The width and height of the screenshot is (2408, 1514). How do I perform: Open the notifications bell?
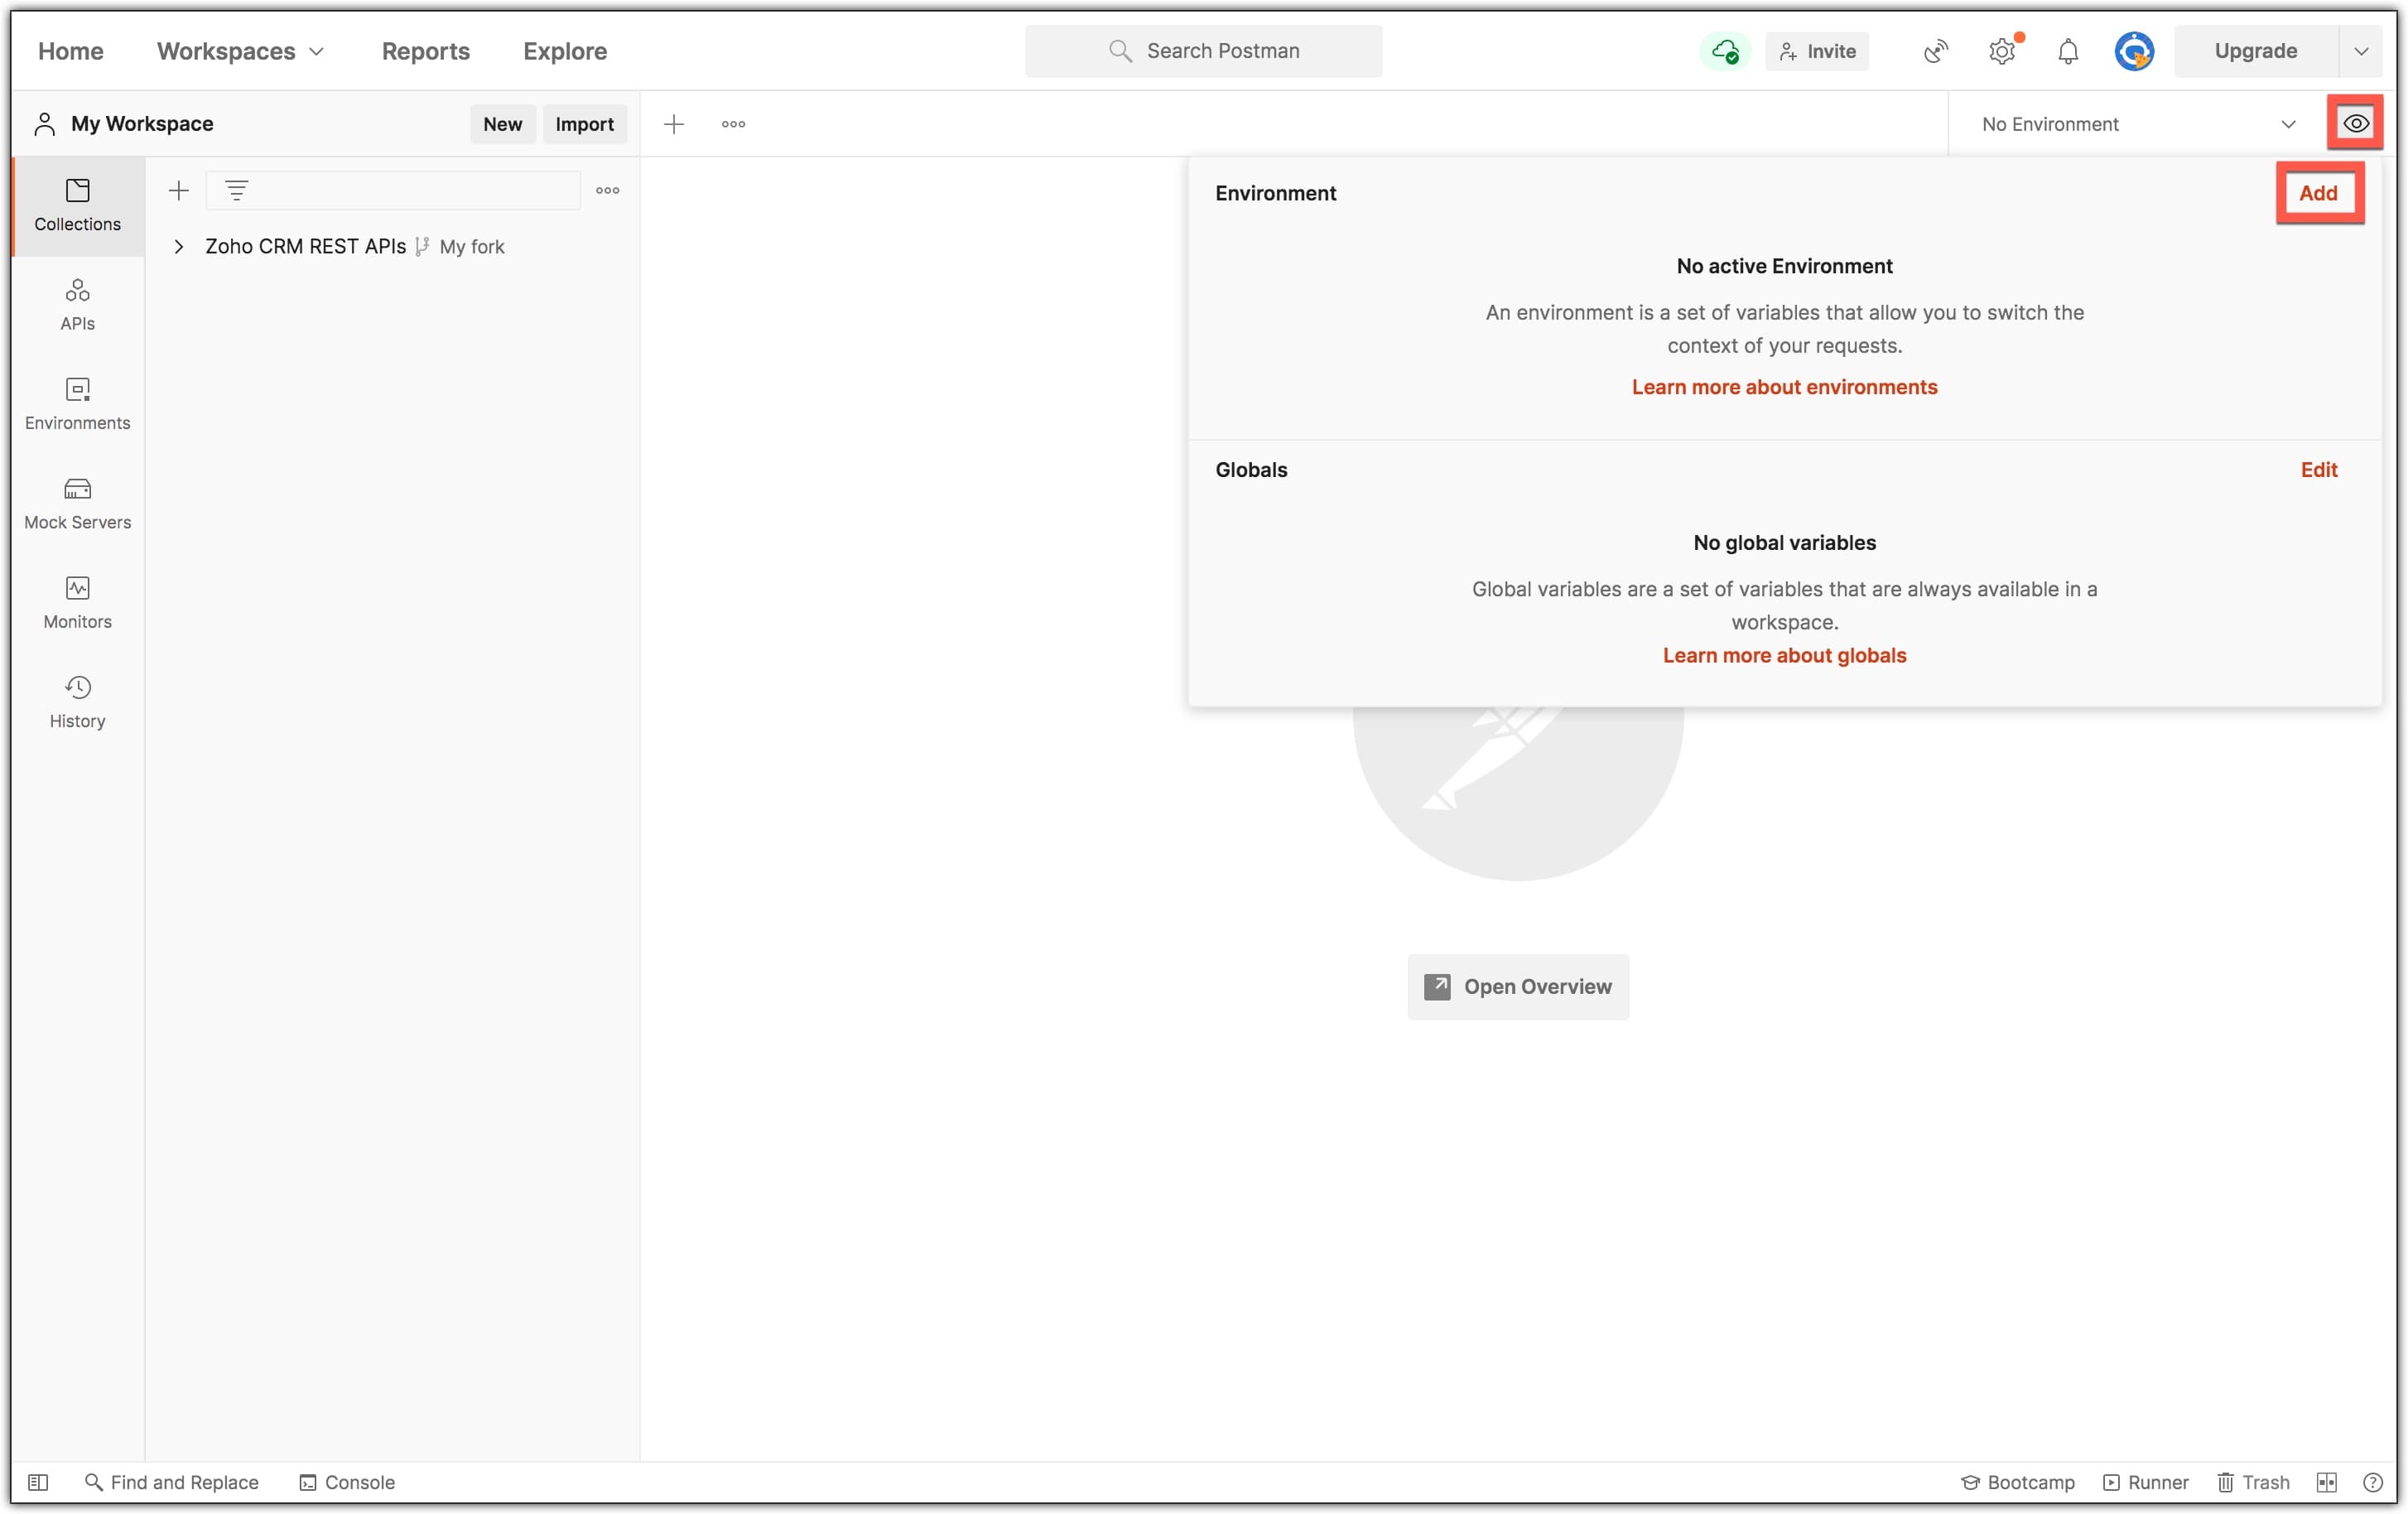pyautogui.click(x=2067, y=51)
